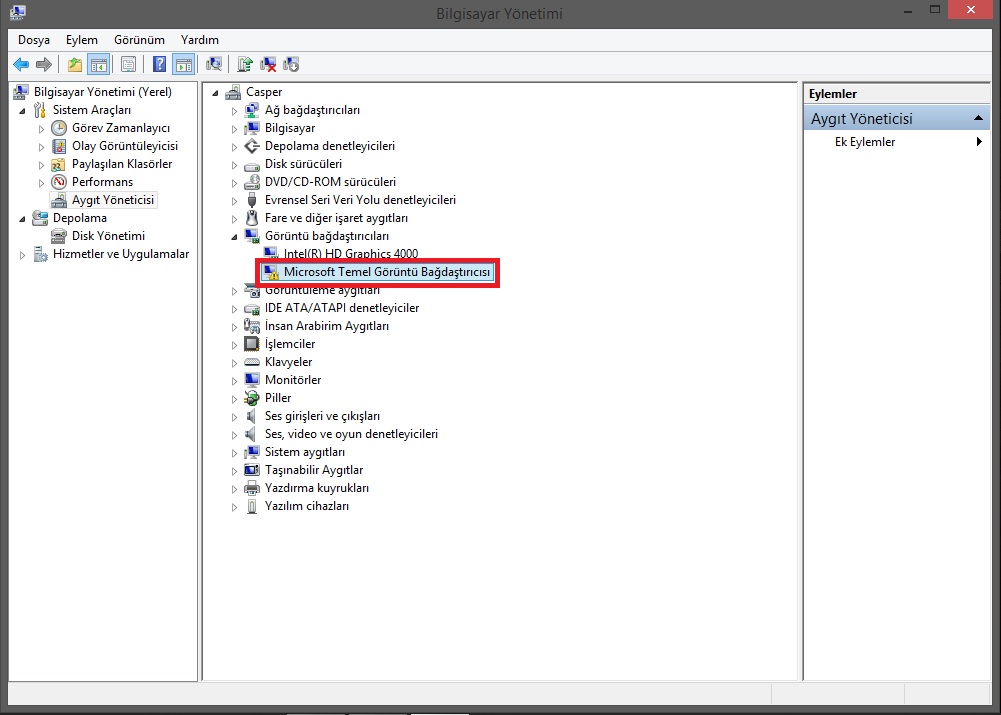This screenshot has height=715, width=1001.
Task: Collapse the Sistem Araçları tree node
Action: (23, 111)
